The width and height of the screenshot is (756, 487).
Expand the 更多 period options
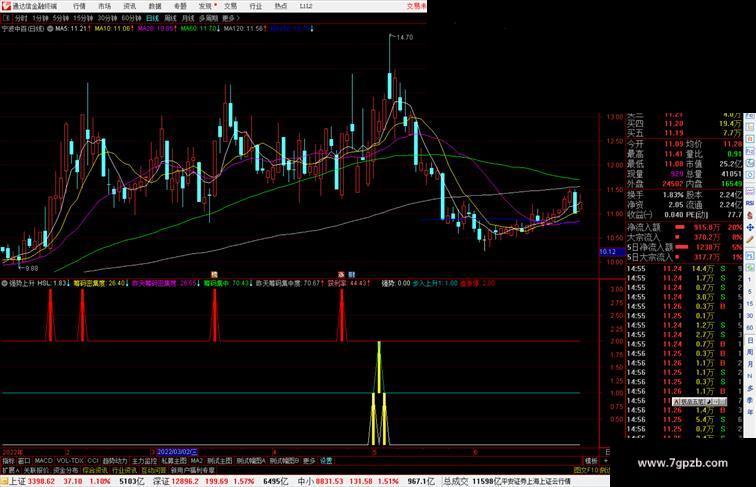click(x=231, y=18)
